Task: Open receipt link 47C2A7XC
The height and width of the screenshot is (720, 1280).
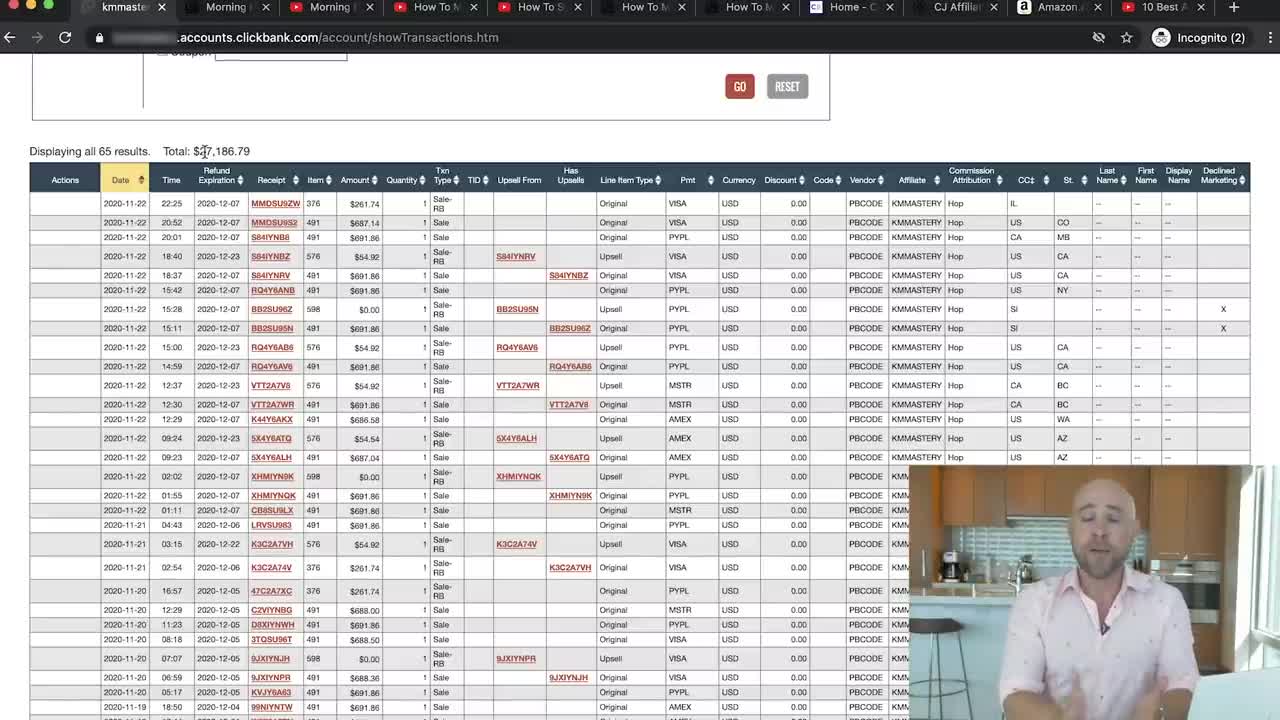Action: [271, 591]
